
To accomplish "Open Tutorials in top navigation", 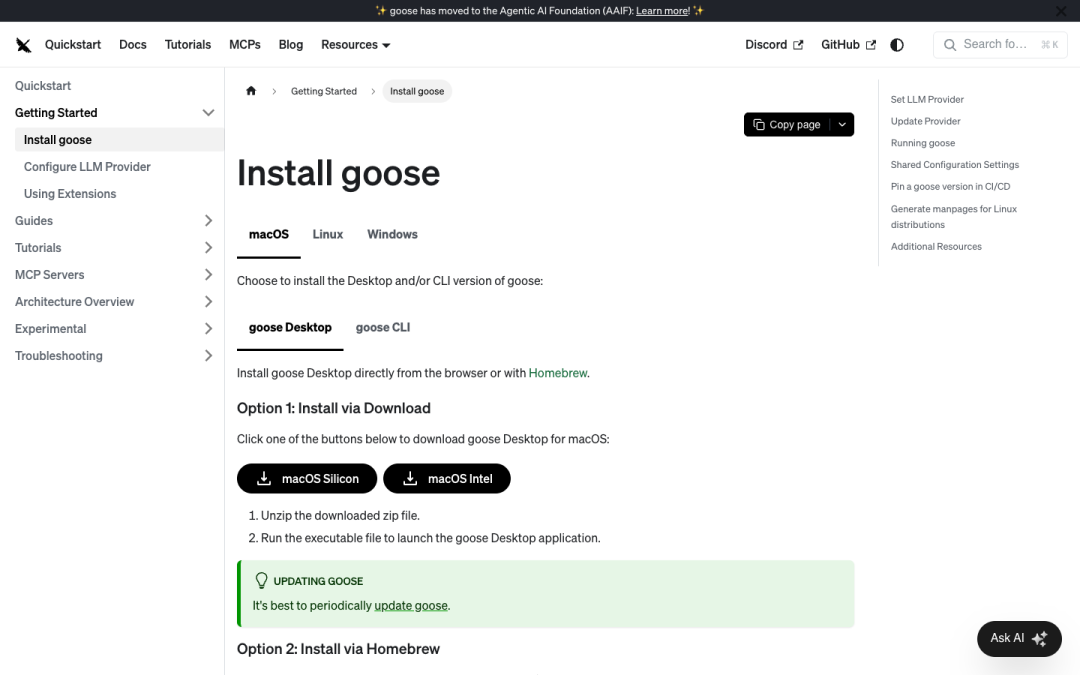I will click(x=188, y=45).
